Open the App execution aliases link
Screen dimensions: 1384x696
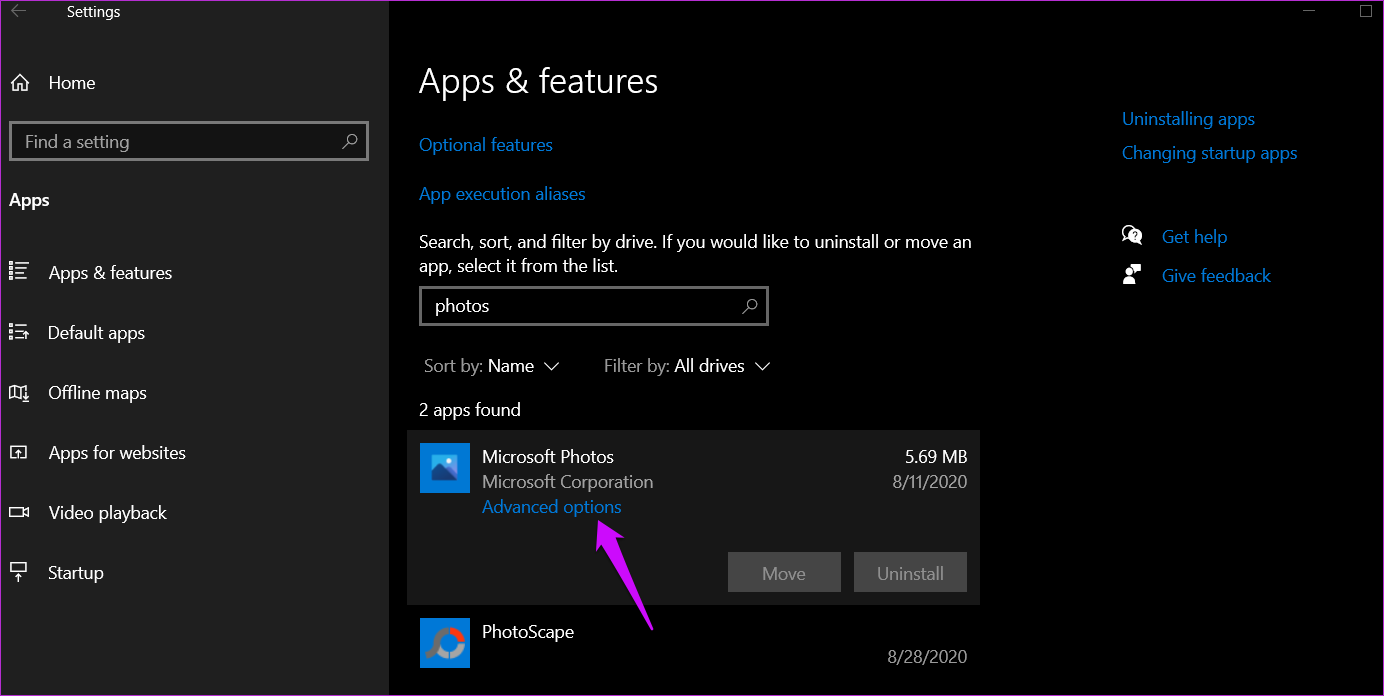[x=502, y=194]
